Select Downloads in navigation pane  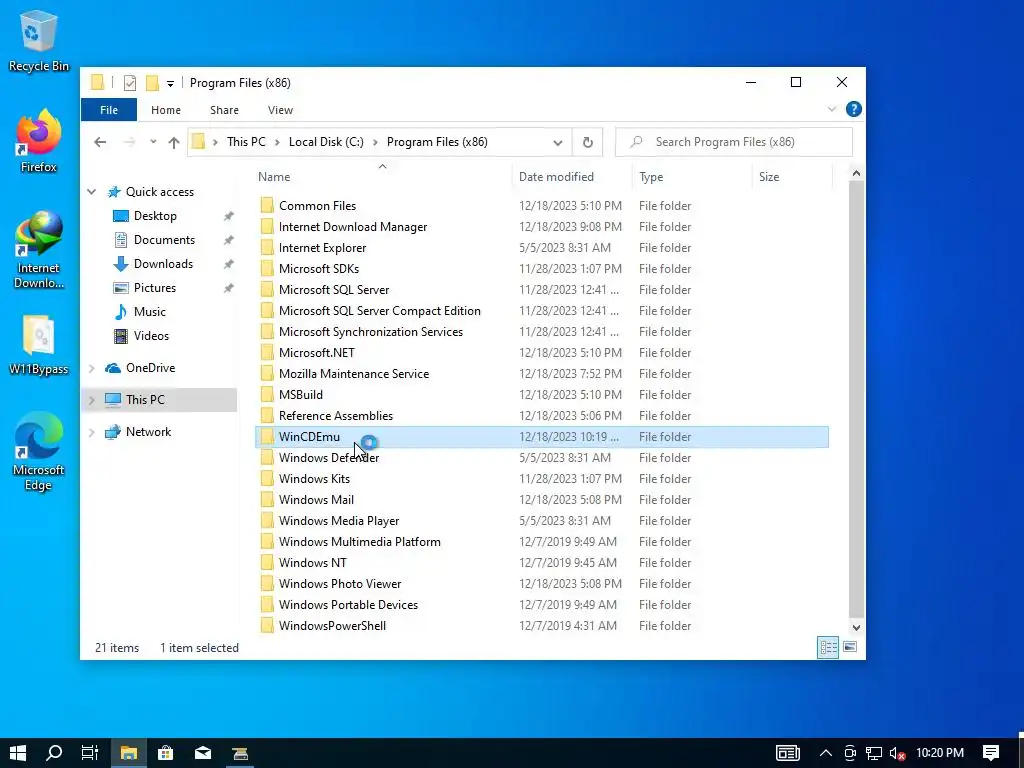click(163, 264)
